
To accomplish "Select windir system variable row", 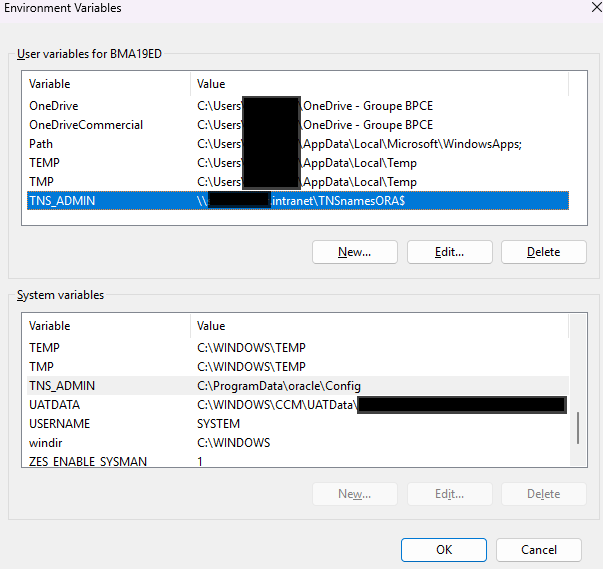I will (298, 443).
